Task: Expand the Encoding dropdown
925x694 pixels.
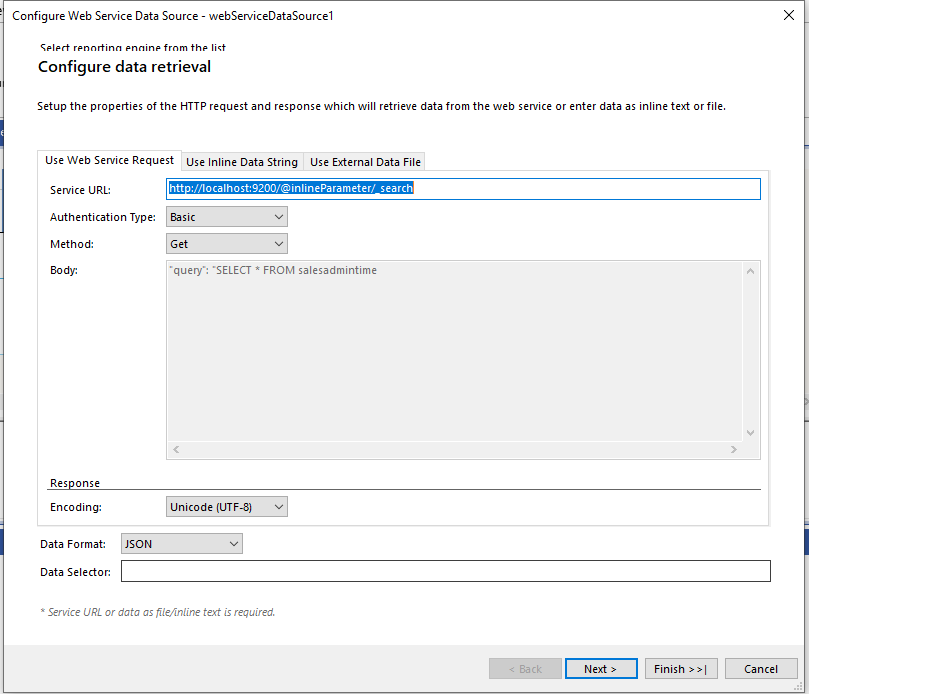Action: tap(227, 507)
